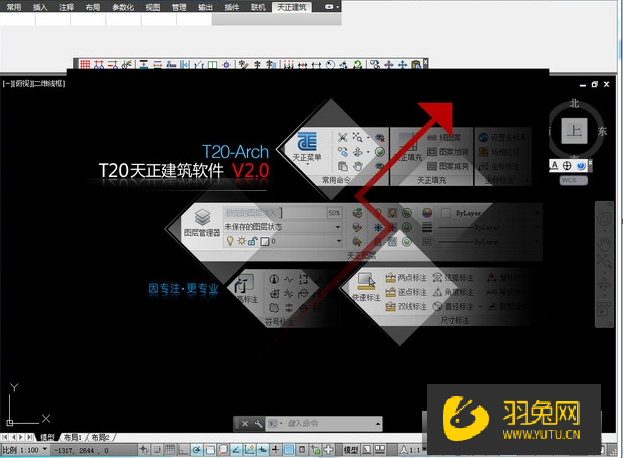This screenshot has width=623, height=458.
Task: Open the 二维线框 visual style menu
Action: pos(48,83)
